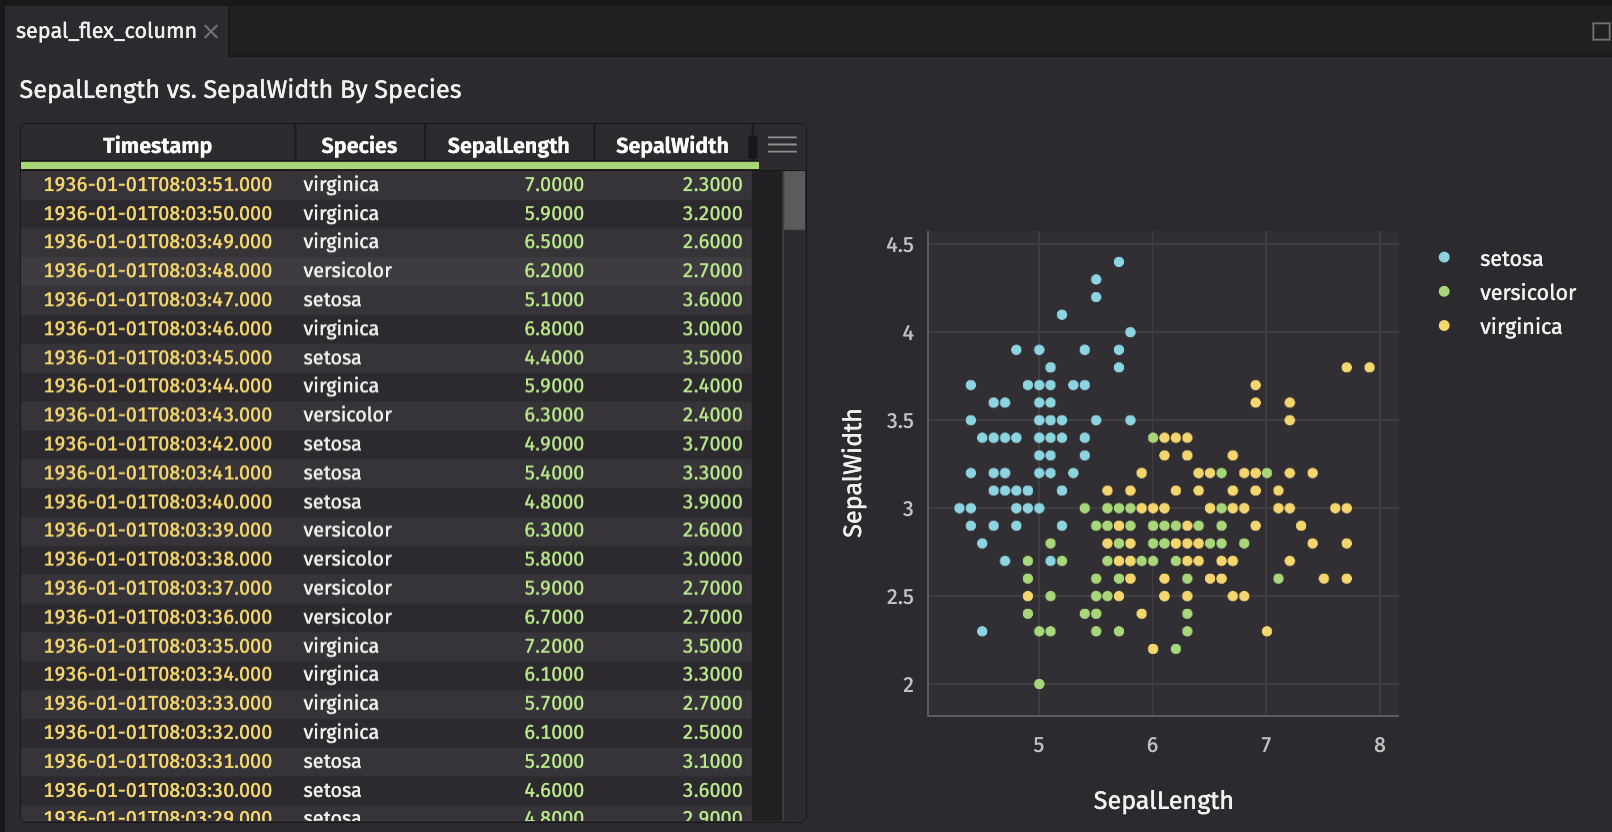
Task: Grab the table vertical scrollbar thumb
Action: 794,200
